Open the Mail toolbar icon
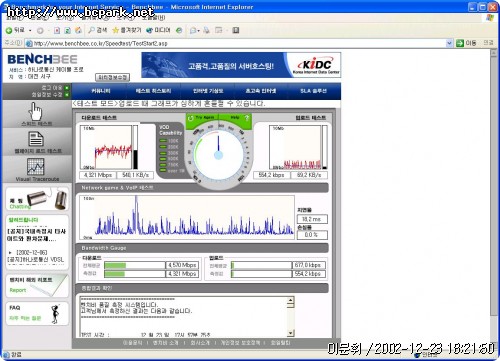Viewport: 500px width, 361px height. point(193,31)
